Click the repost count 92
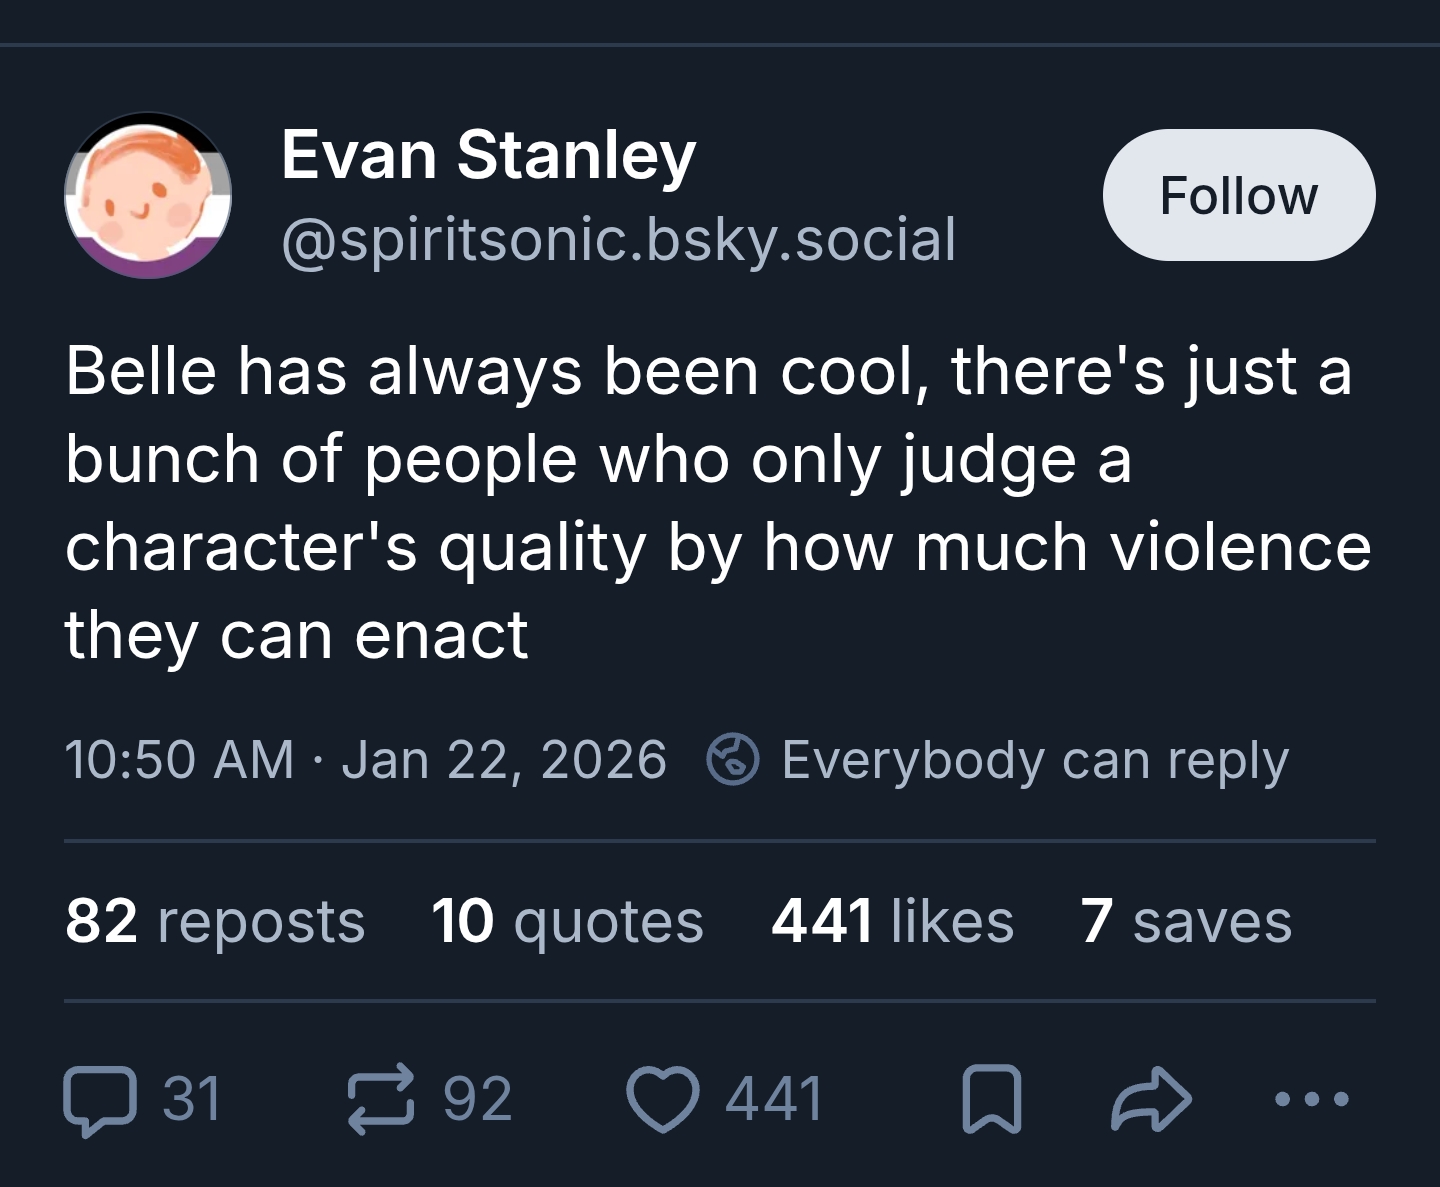 click(477, 1099)
